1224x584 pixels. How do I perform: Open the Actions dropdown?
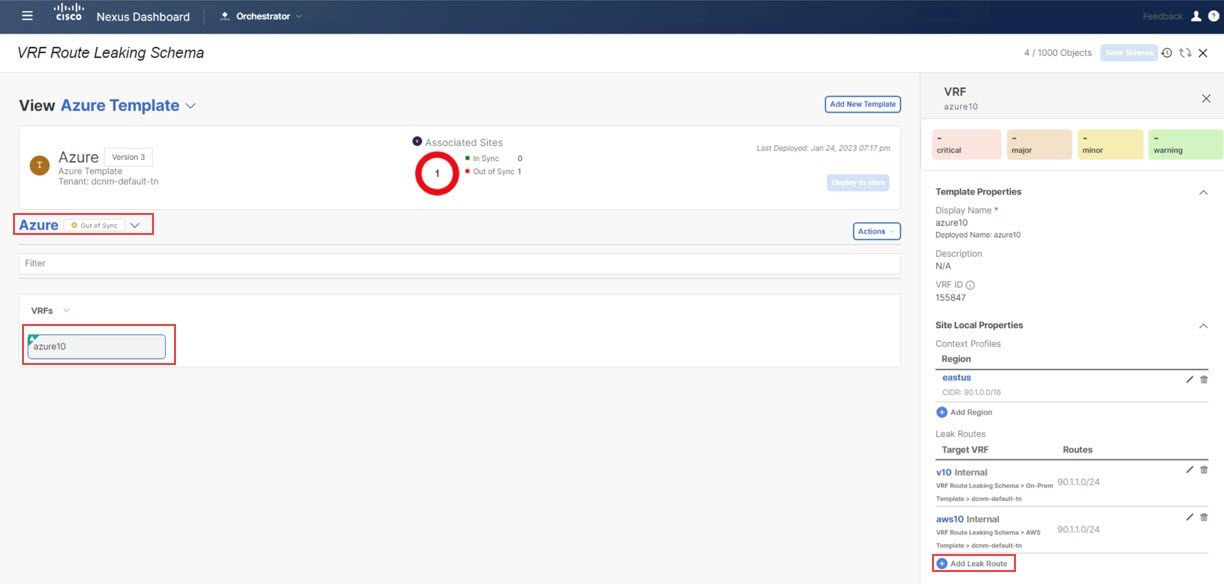point(877,231)
